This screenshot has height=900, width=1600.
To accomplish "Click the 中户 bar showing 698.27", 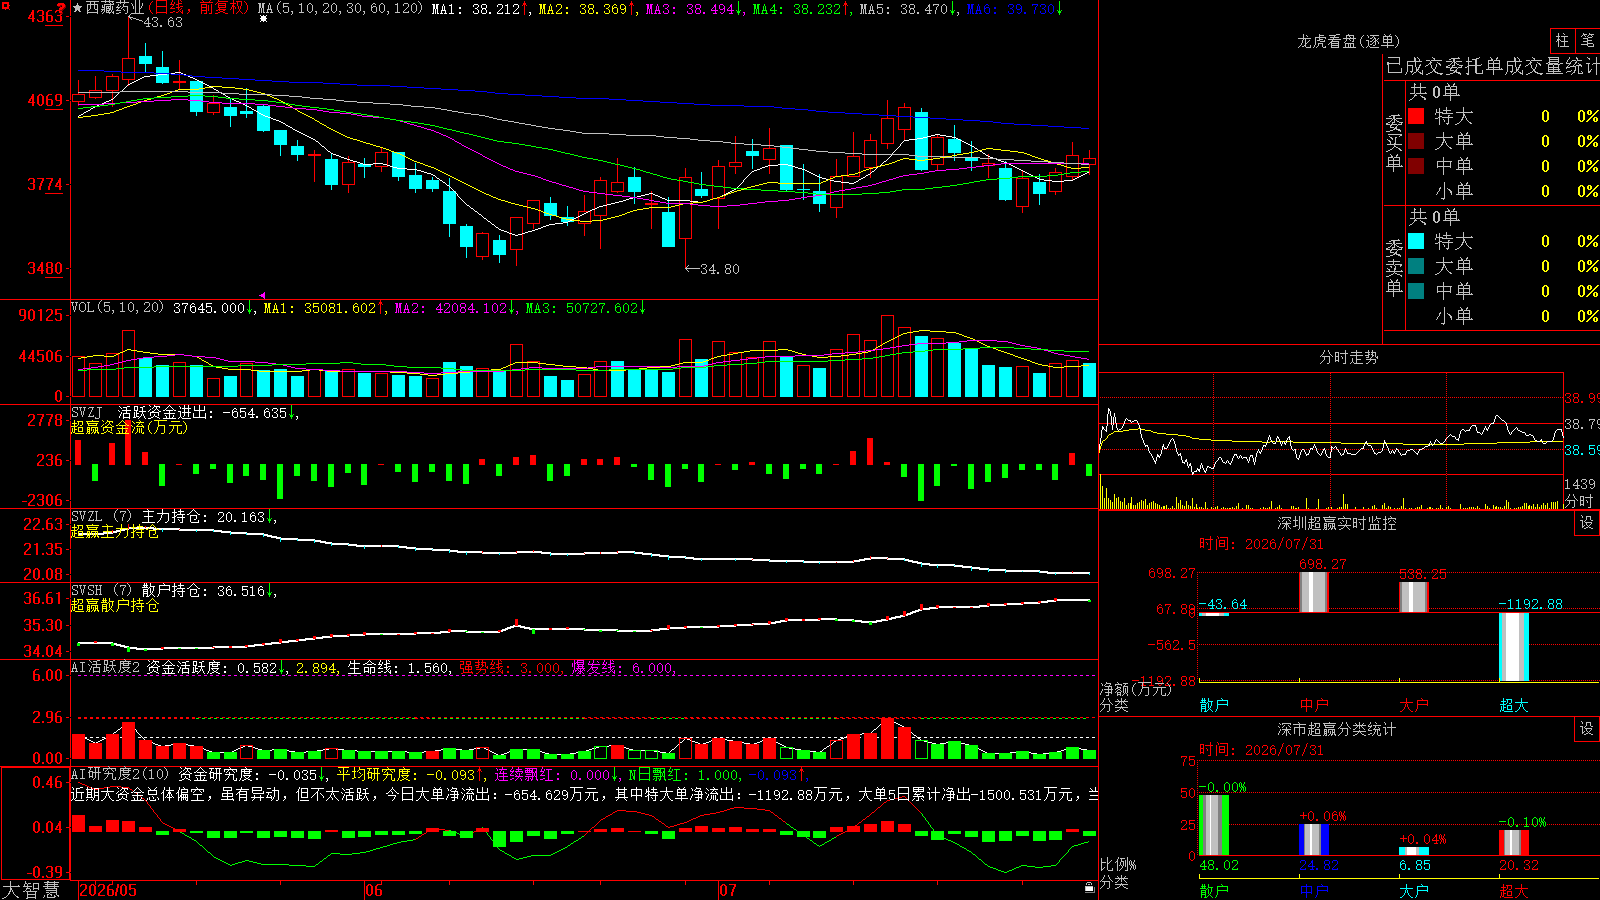I will pyautogui.click(x=1314, y=592).
